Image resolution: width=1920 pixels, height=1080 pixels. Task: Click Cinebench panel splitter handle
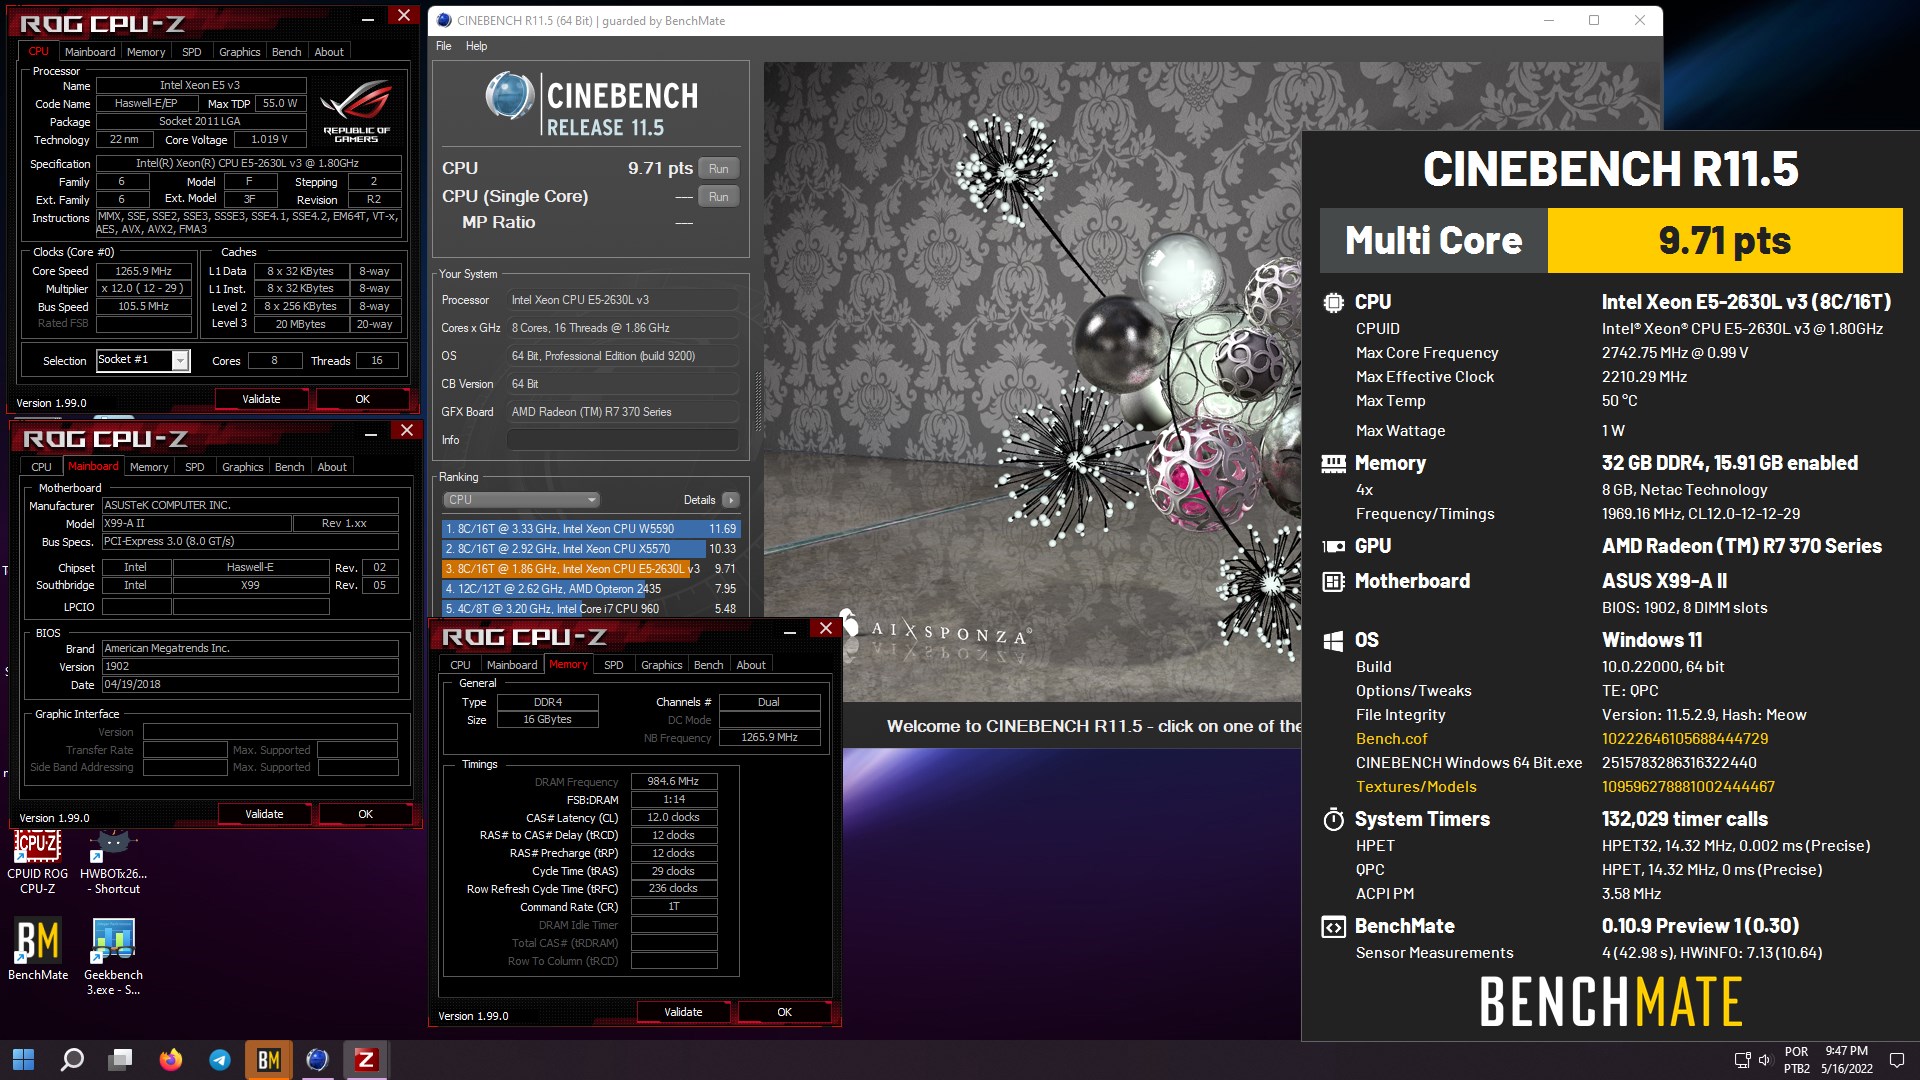tap(757, 400)
